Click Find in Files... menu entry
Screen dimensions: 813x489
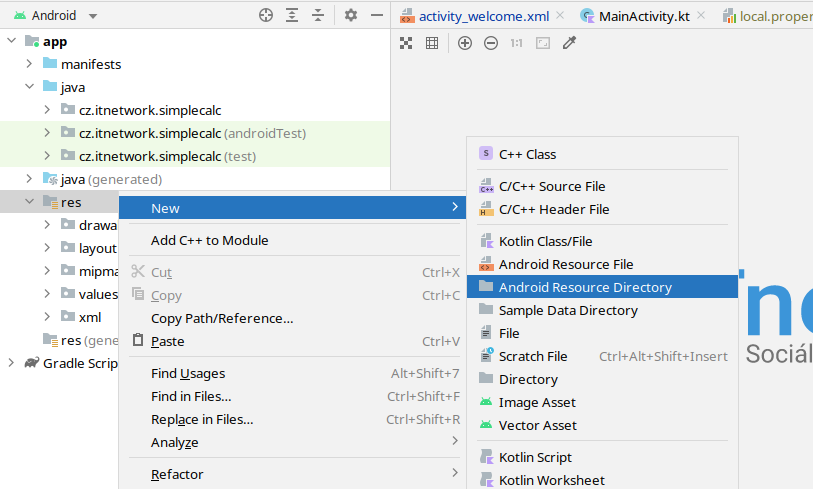191,396
